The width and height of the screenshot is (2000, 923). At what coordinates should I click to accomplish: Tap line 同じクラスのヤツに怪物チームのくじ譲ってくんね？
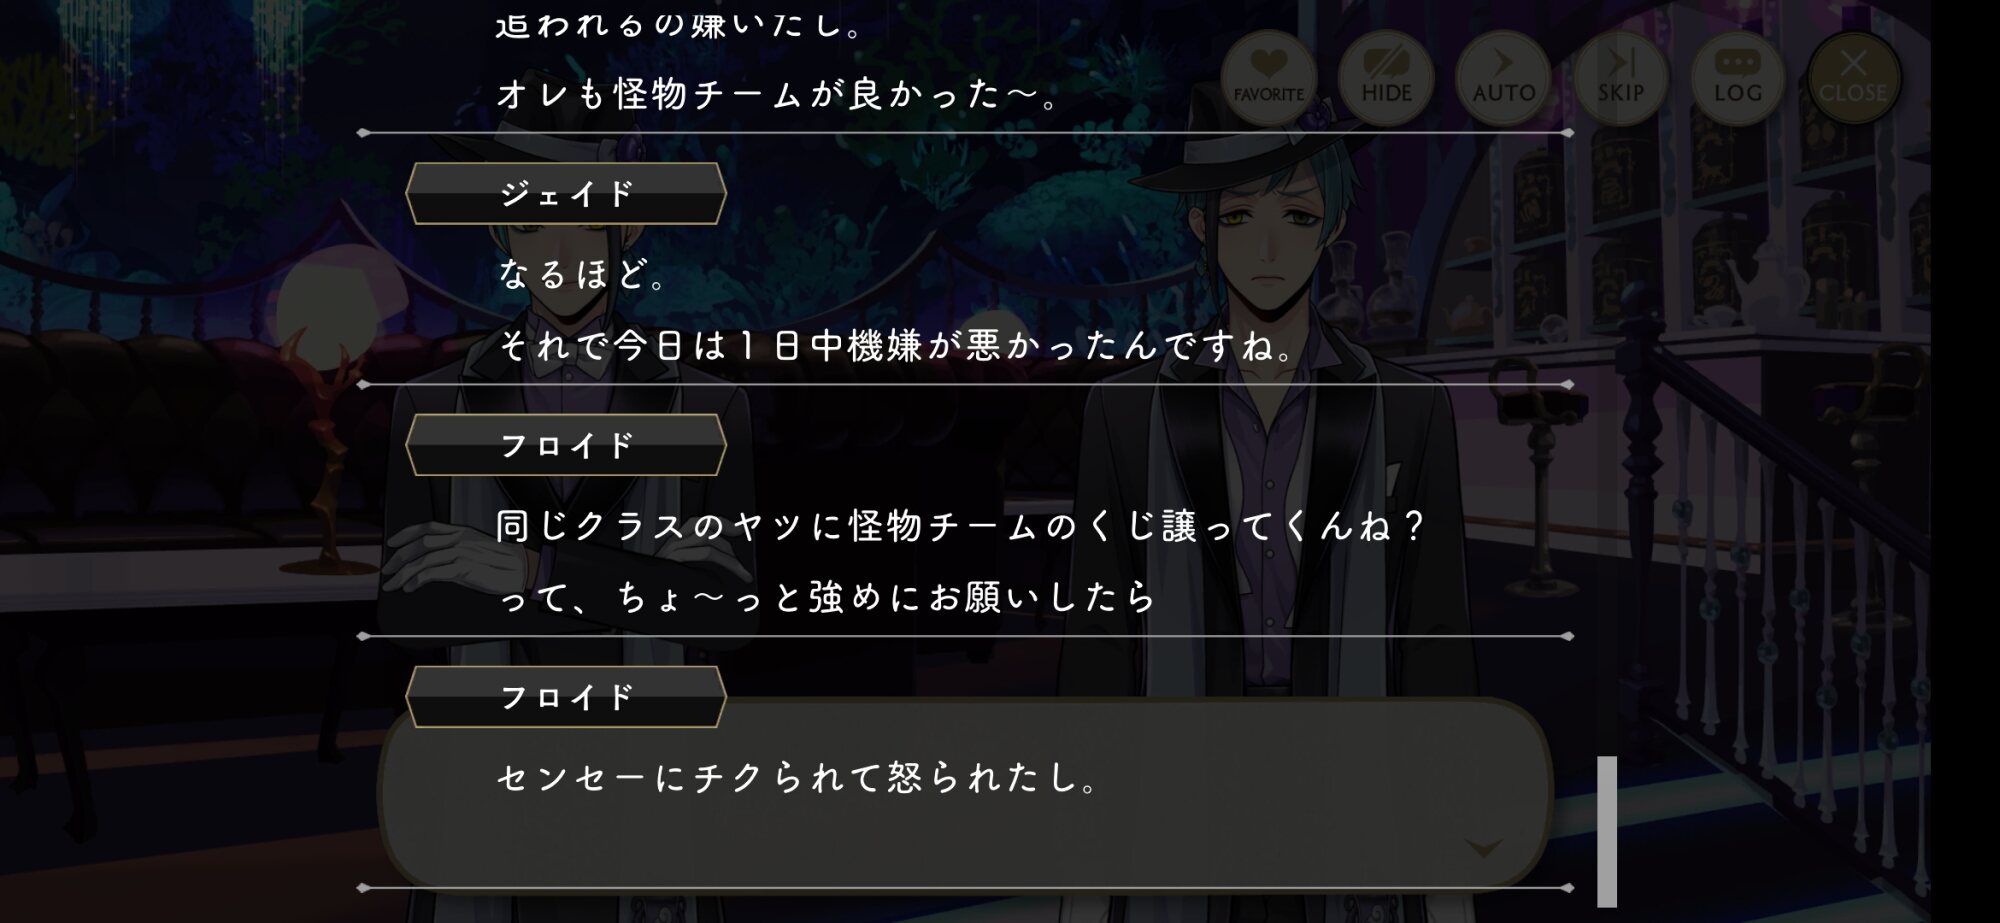click(960, 526)
